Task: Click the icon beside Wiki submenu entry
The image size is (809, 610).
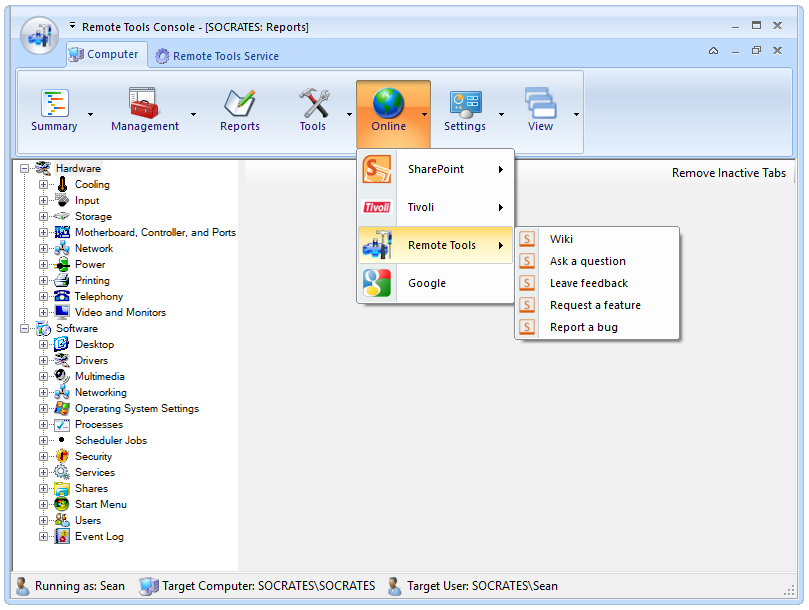Action: [527, 239]
